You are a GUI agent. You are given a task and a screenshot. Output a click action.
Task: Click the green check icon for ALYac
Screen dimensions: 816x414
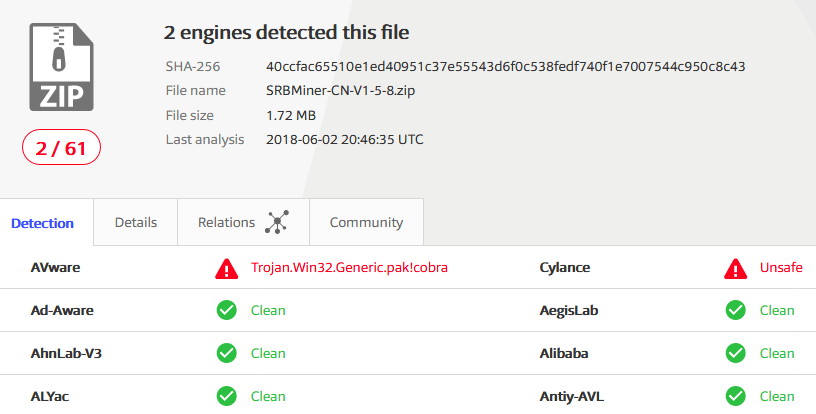(226, 396)
